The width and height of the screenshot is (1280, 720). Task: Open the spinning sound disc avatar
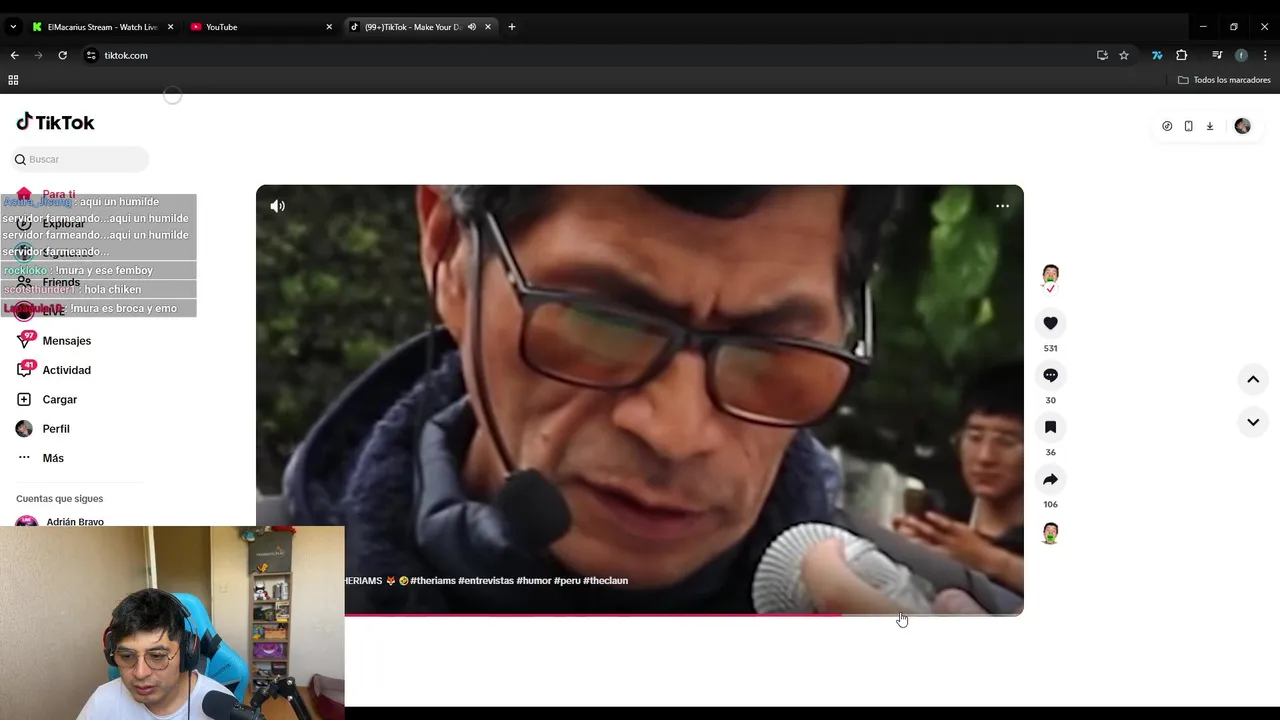tap(1050, 533)
